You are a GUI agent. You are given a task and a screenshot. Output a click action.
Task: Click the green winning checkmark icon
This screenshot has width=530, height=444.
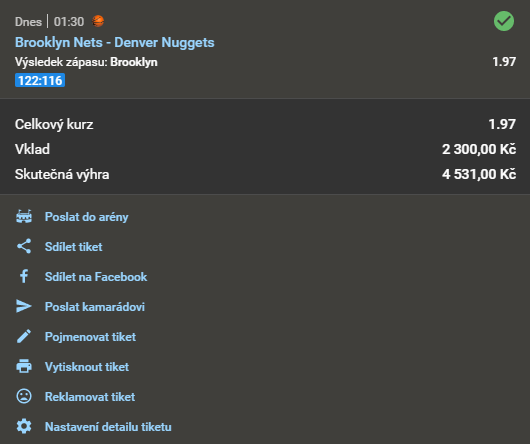click(504, 21)
